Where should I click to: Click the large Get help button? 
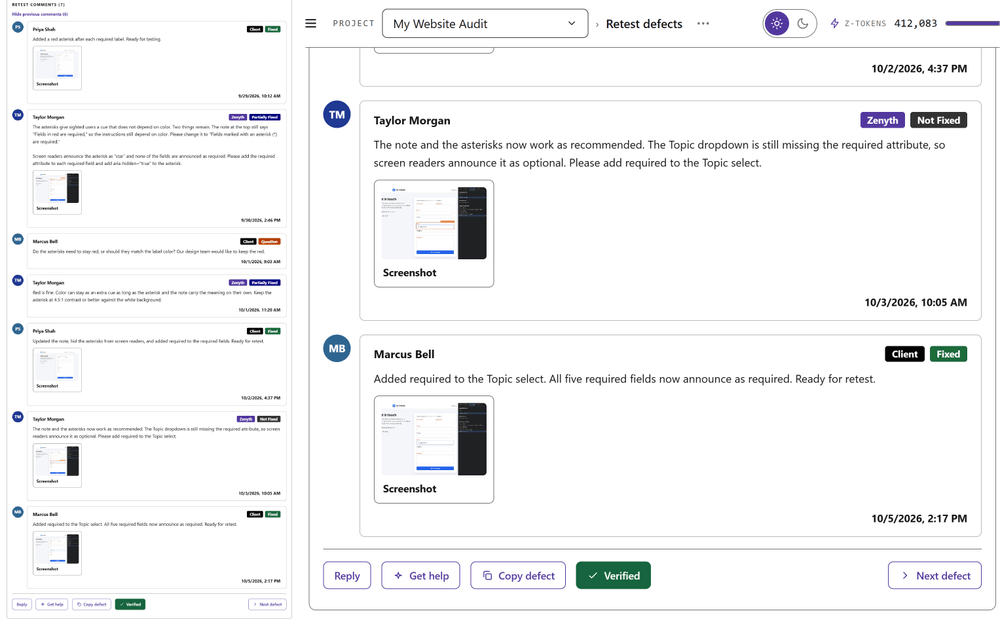click(421, 576)
